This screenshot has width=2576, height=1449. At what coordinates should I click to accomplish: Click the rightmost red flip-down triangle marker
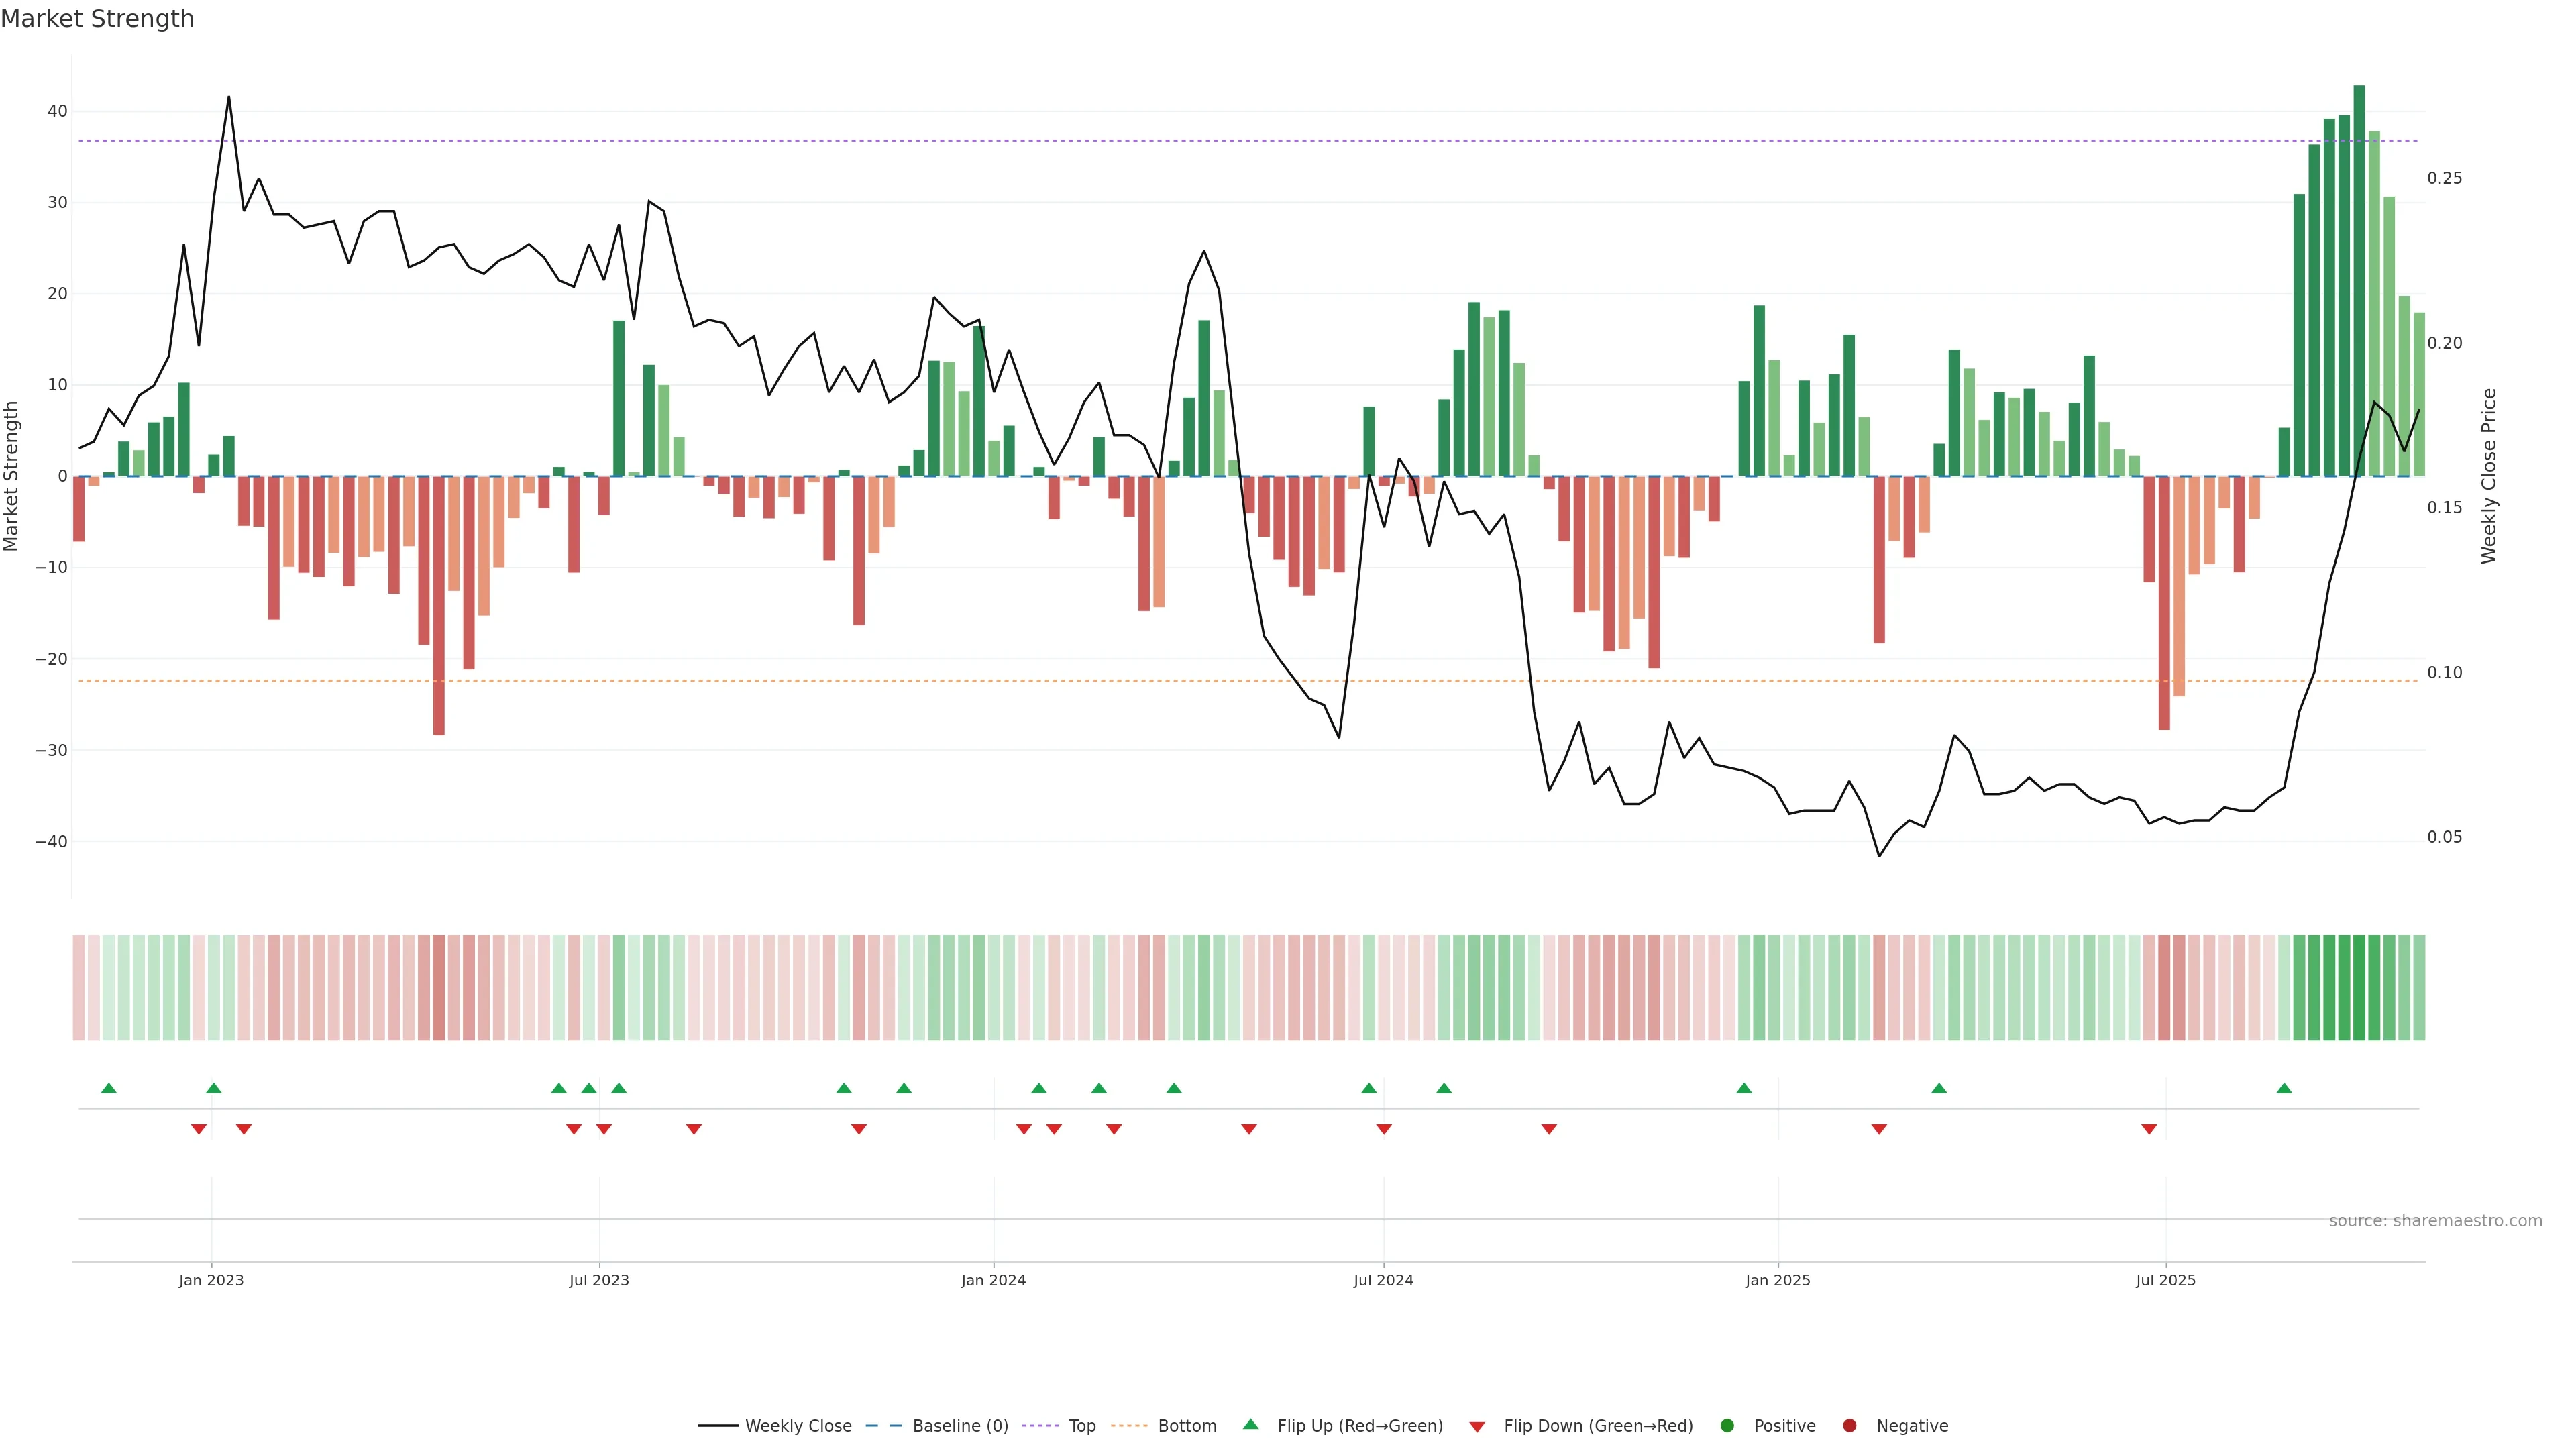click(x=2149, y=1129)
